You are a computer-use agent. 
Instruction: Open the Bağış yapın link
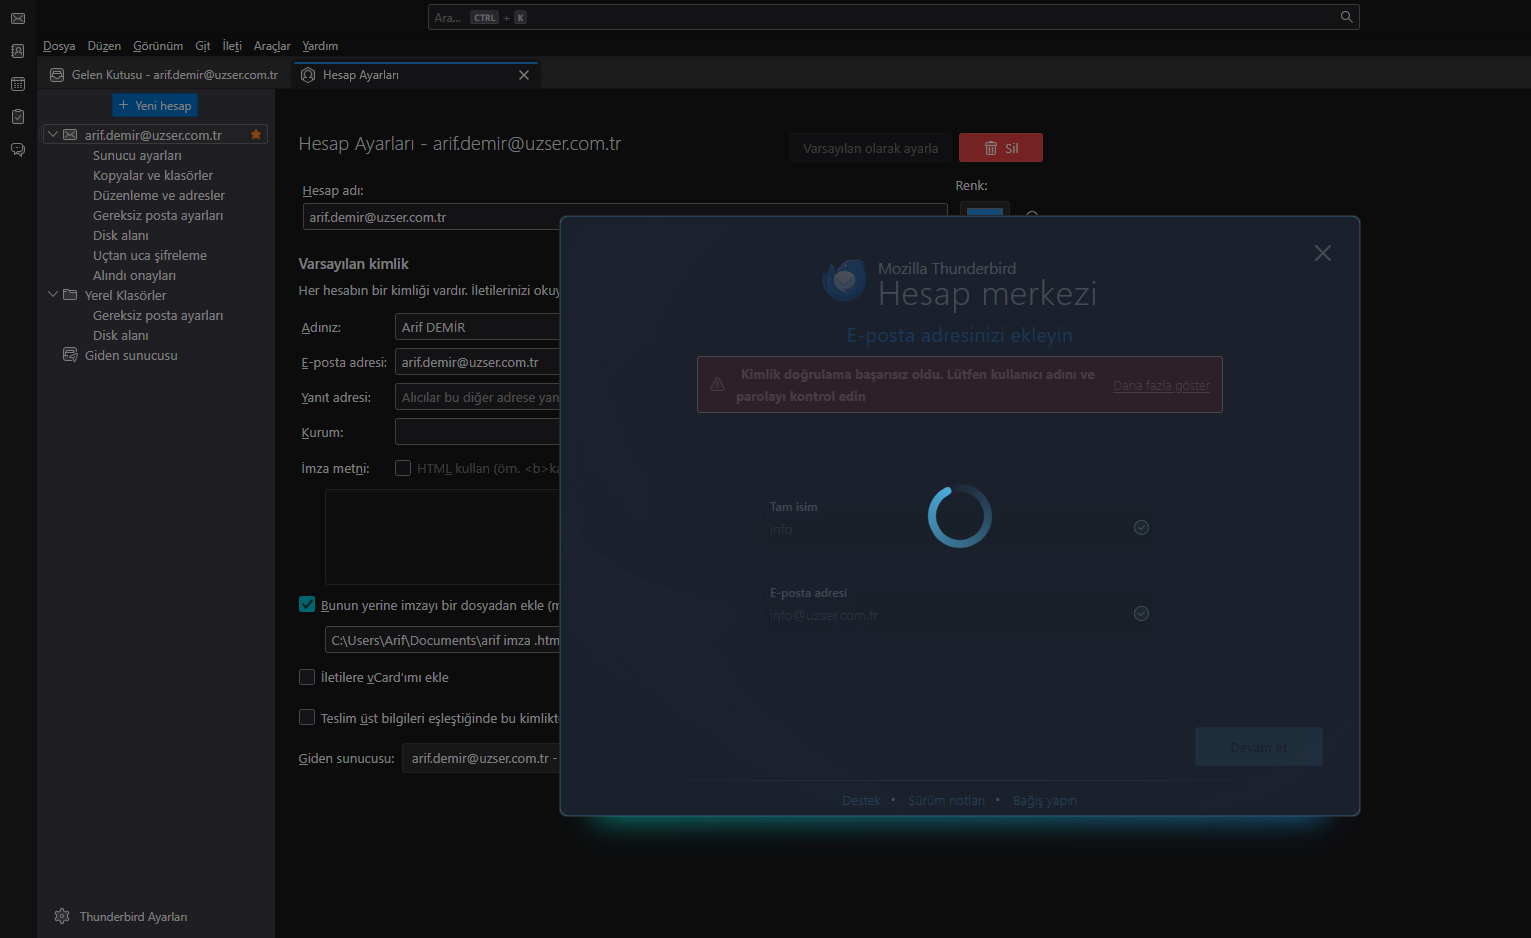click(x=1045, y=800)
